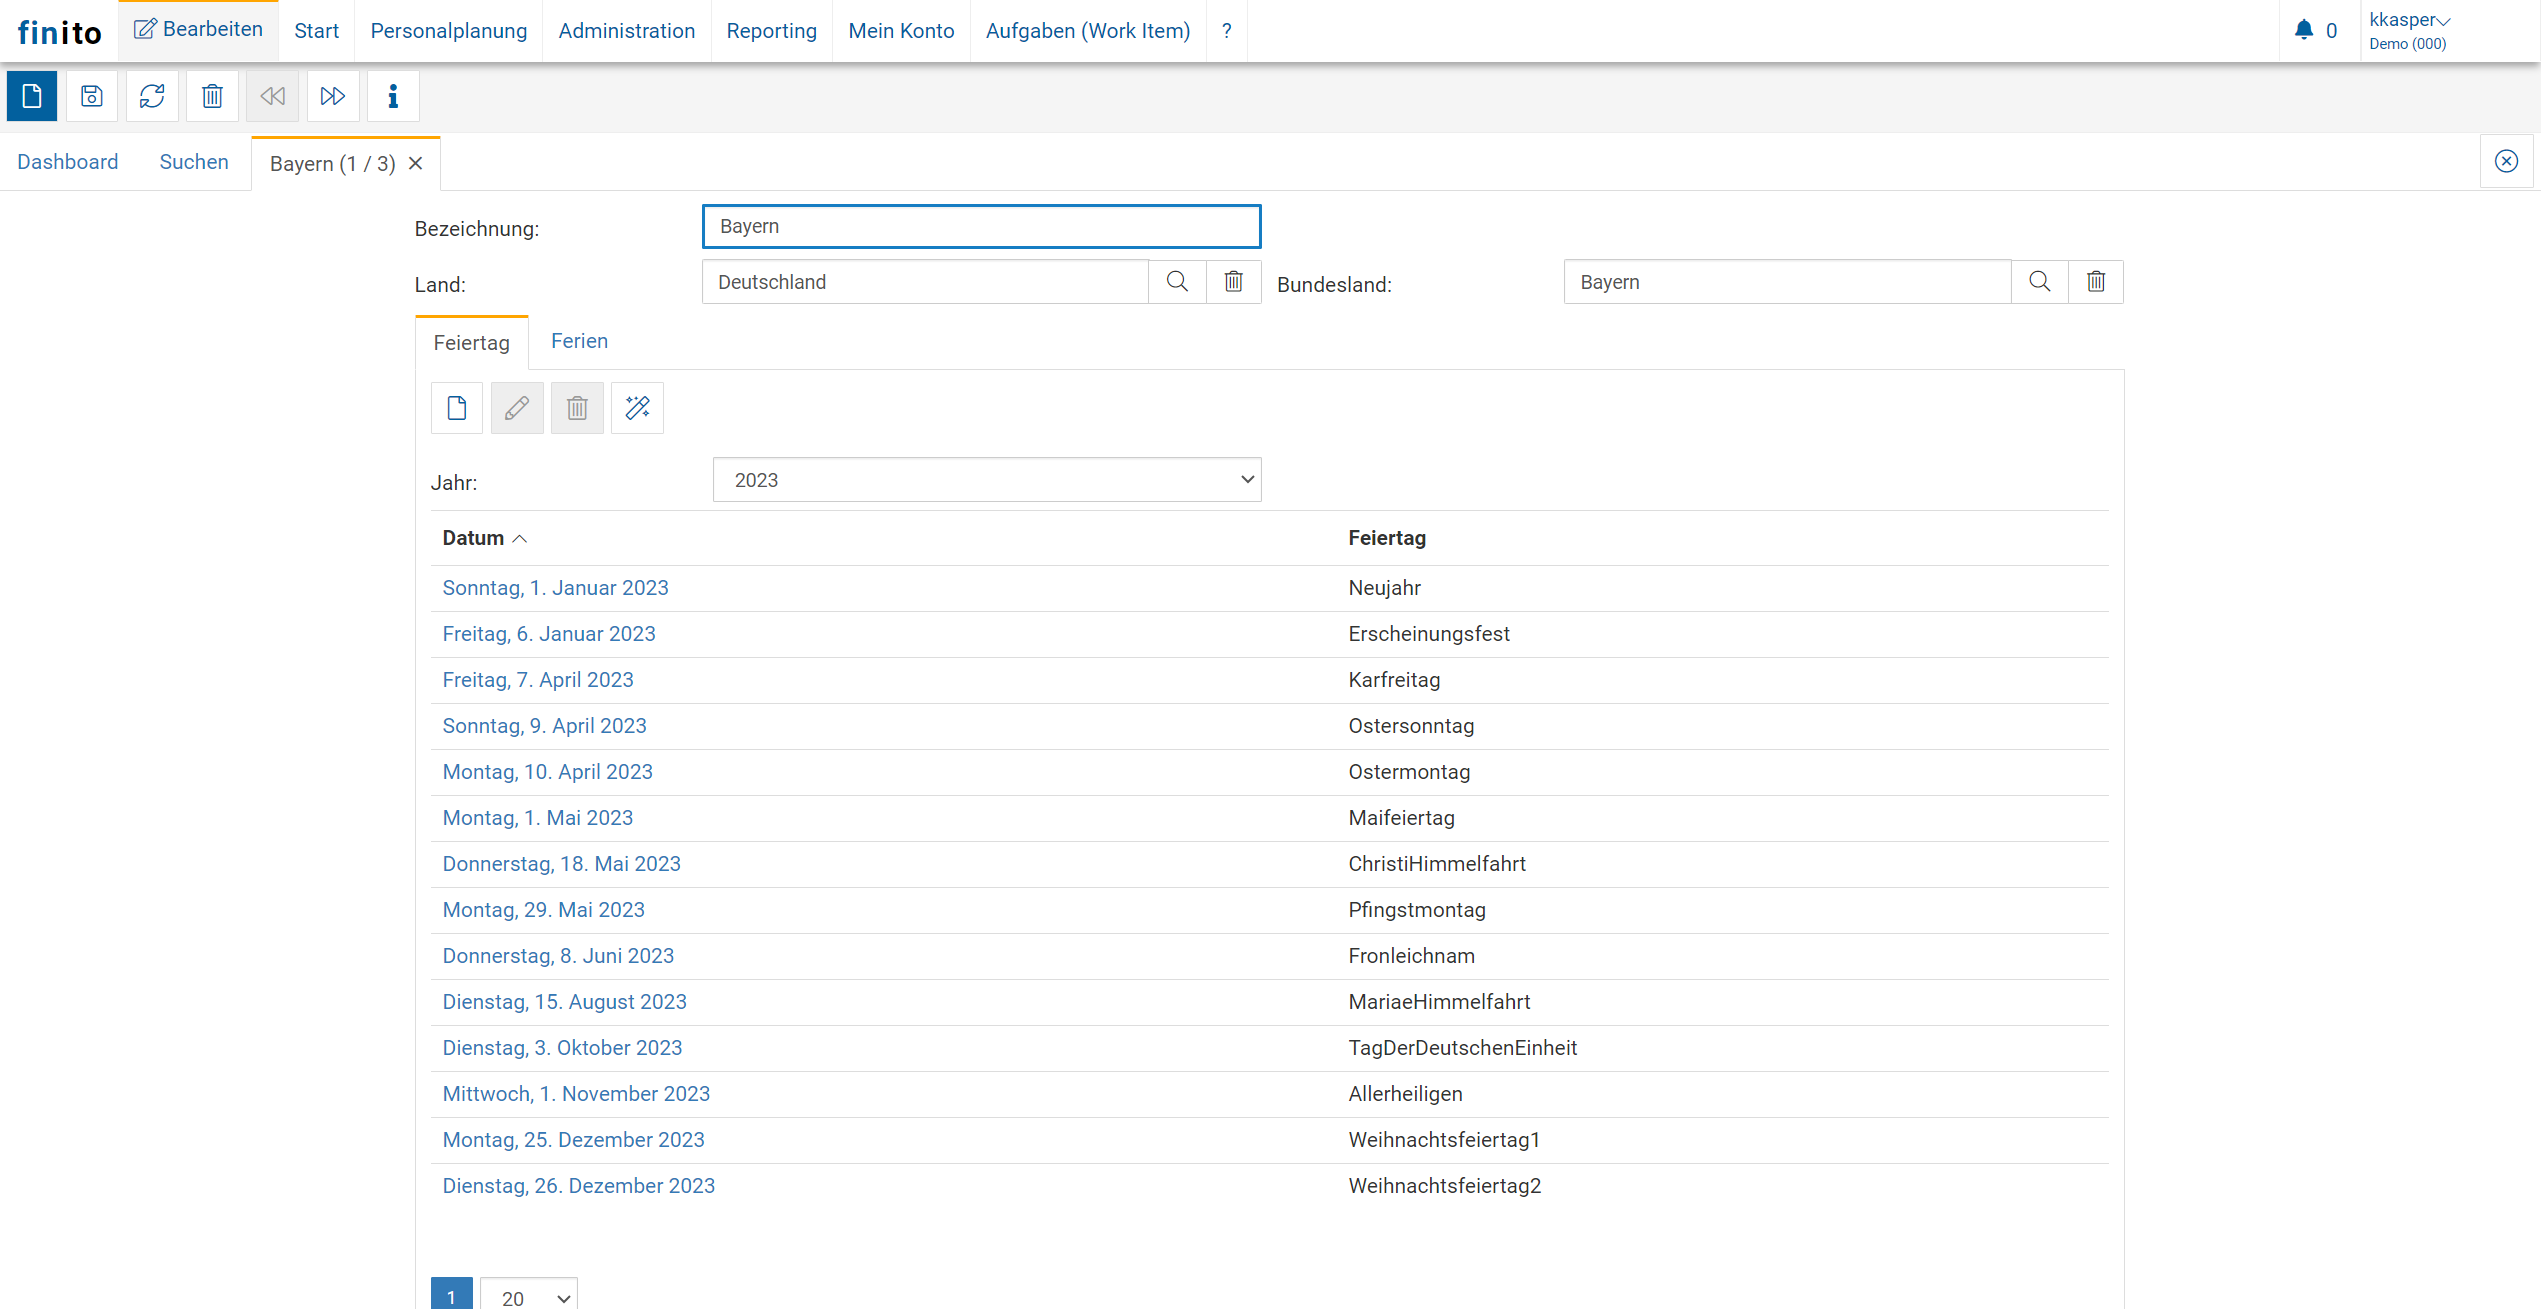Switch to the Ferien tab
The width and height of the screenshot is (2541, 1309).
[579, 341]
